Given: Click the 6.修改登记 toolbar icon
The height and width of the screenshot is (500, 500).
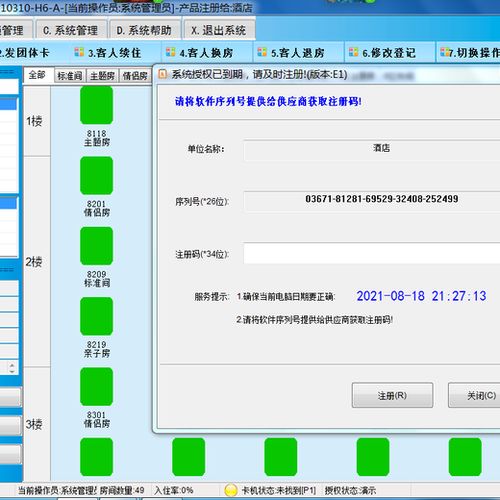Looking at the screenshot, I should tap(354, 52).
